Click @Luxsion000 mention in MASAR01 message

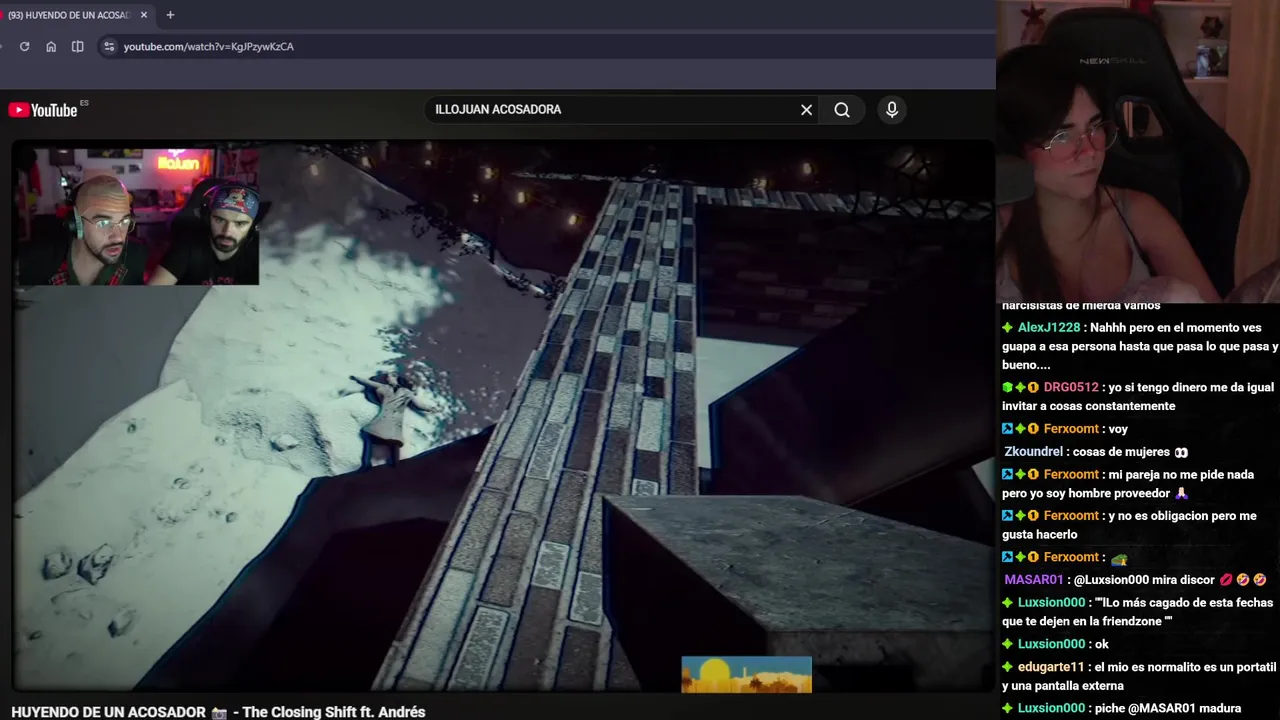pyautogui.click(x=1109, y=579)
